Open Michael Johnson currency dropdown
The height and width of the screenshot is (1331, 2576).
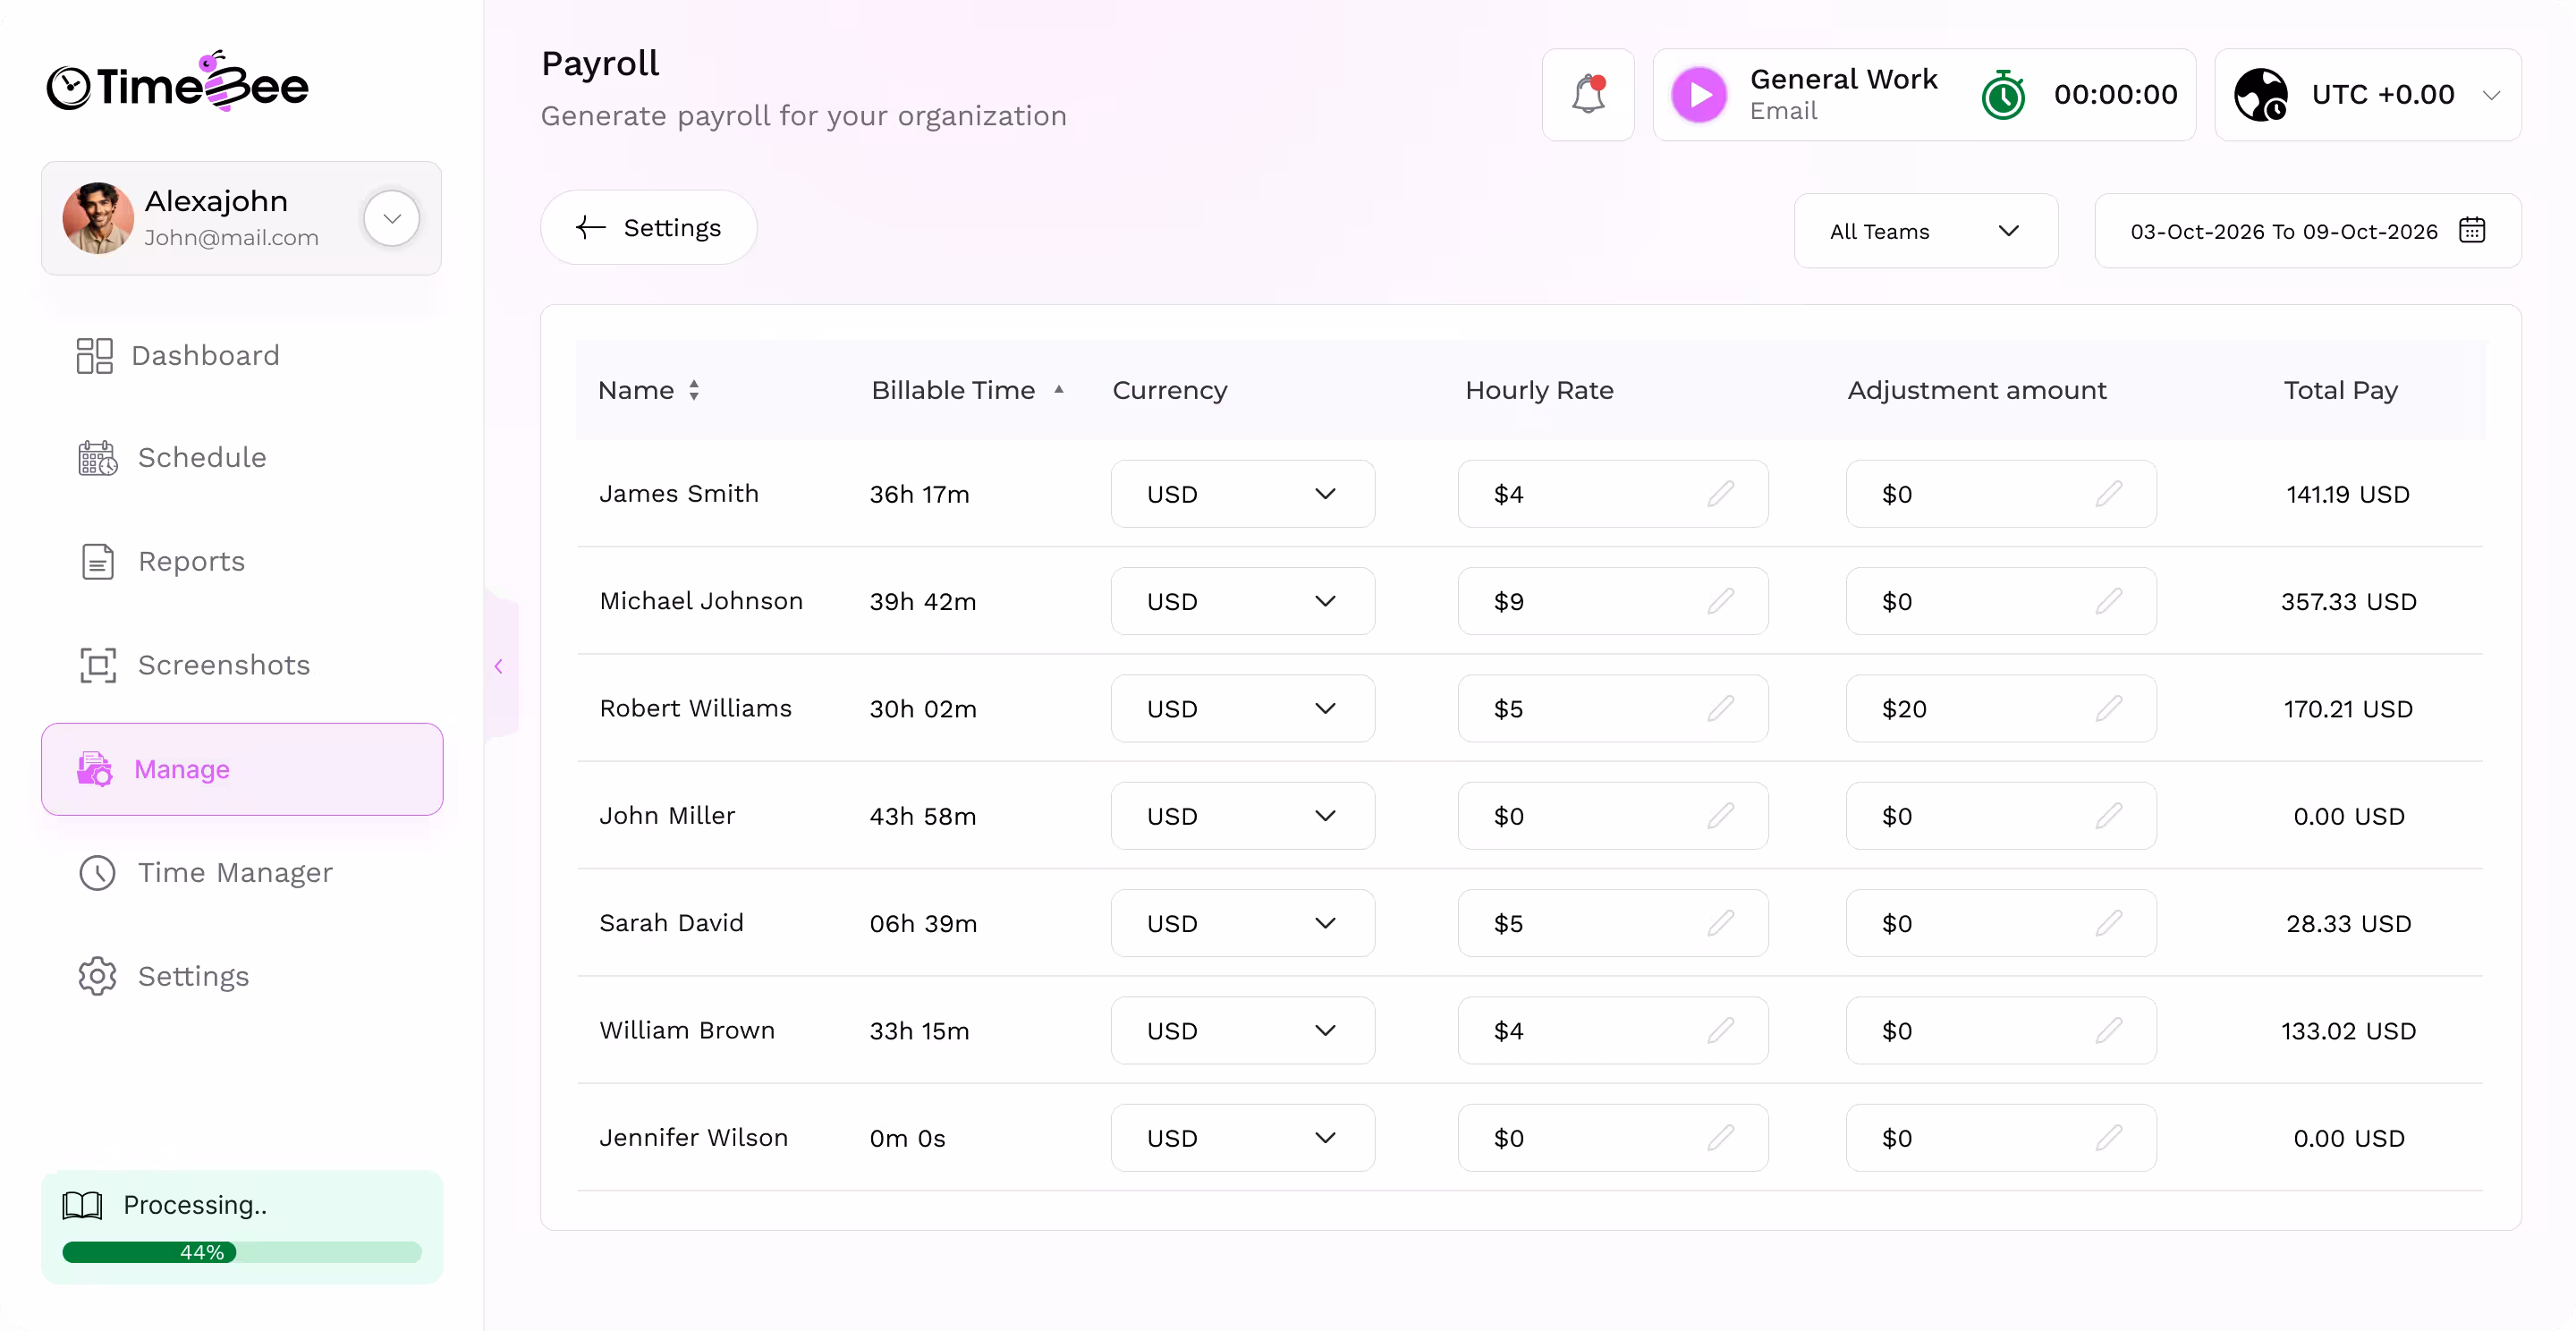pos(1242,601)
